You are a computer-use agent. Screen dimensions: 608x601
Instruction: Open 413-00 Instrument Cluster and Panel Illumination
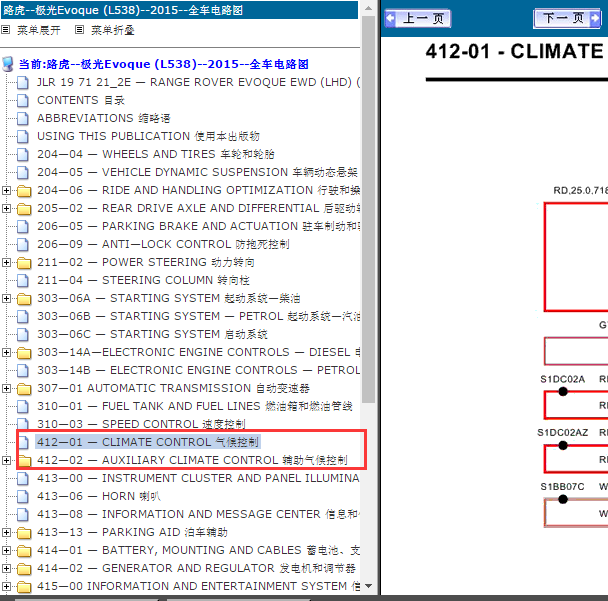tap(198, 478)
